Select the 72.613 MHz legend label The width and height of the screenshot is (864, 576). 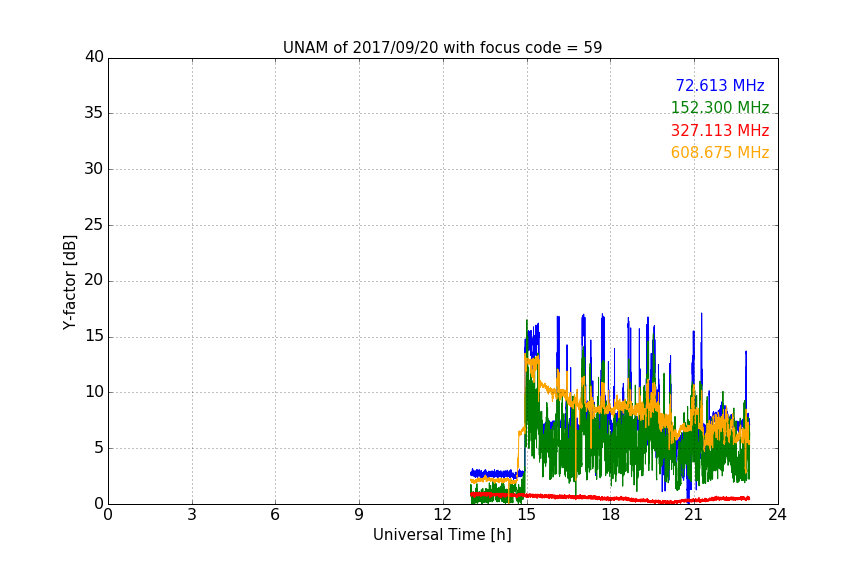720,85
